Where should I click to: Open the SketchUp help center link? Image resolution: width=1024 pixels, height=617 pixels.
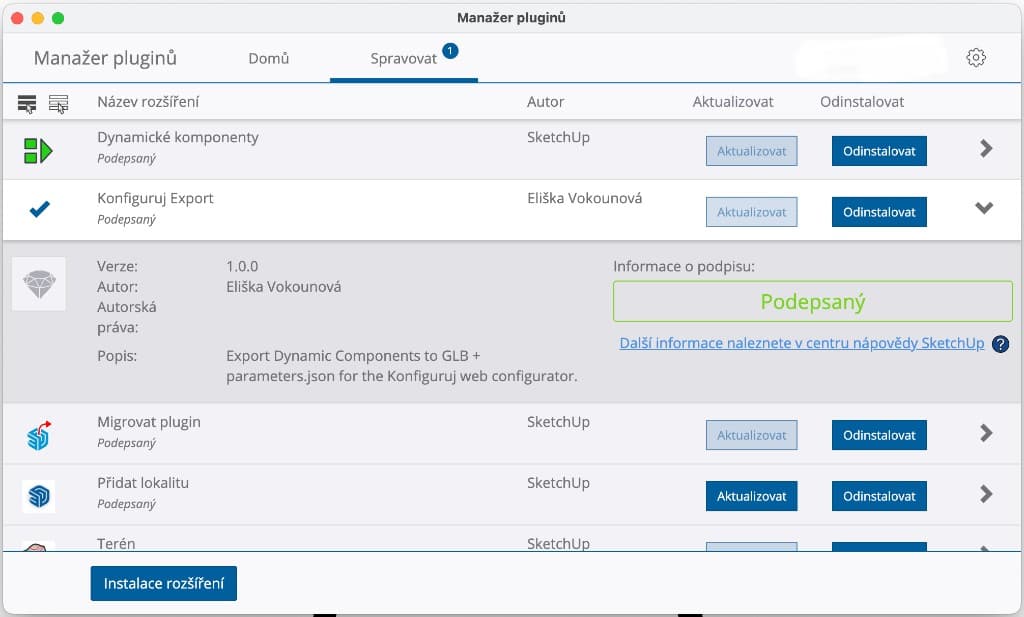pyautogui.click(x=801, y=343)
